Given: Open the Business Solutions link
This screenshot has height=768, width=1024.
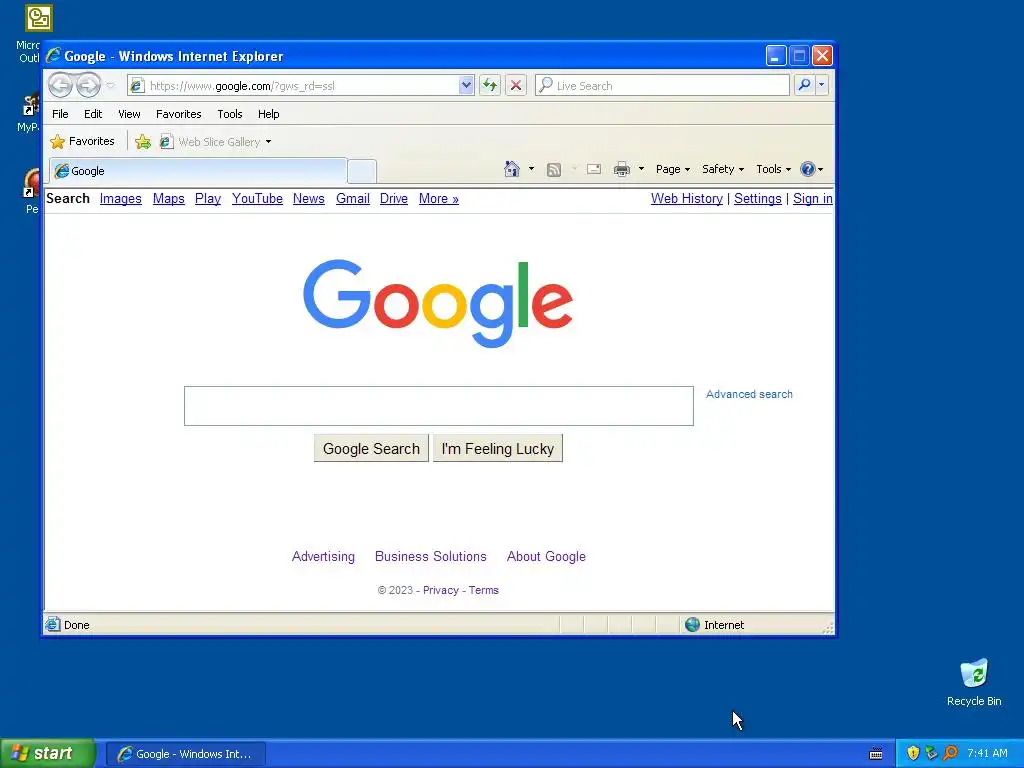Looking at the screenshot, I should click(430, 556).
